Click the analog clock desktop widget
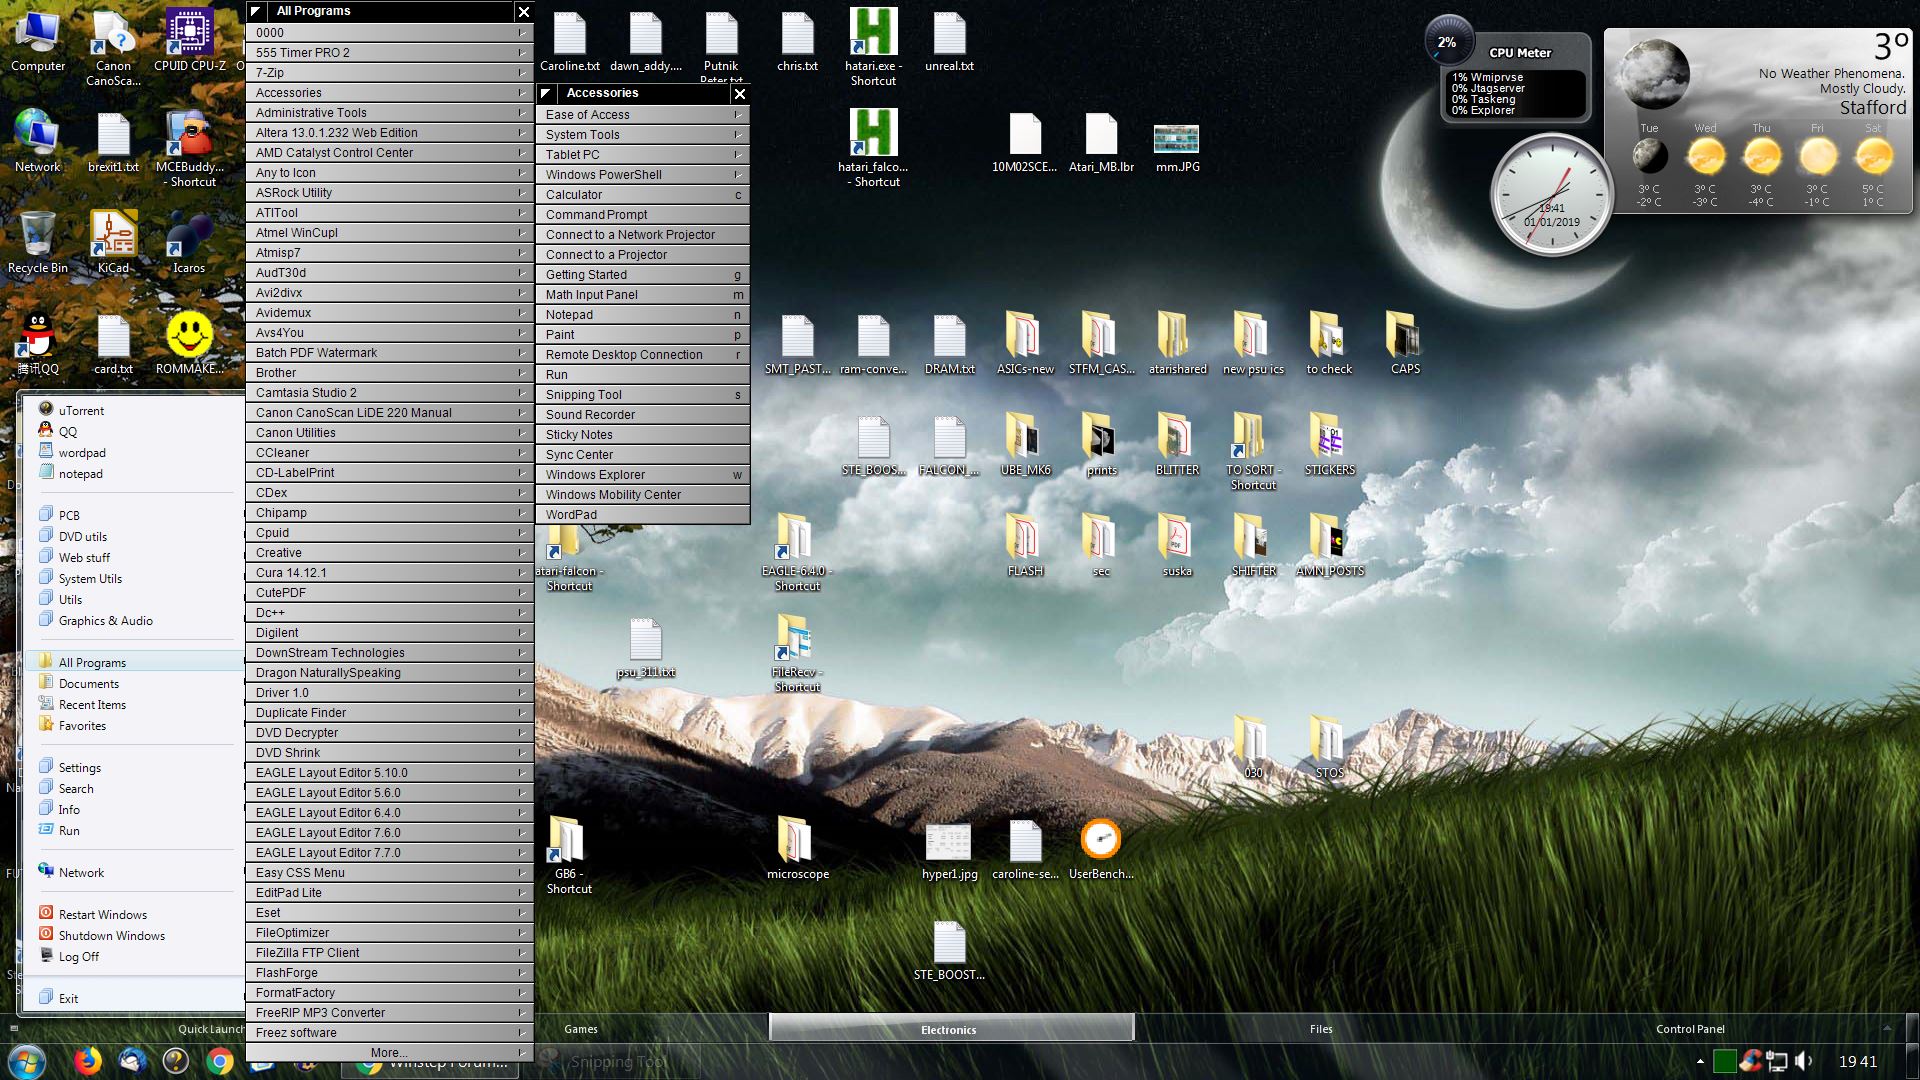 pyautogui.click(x=1551, y=195)
